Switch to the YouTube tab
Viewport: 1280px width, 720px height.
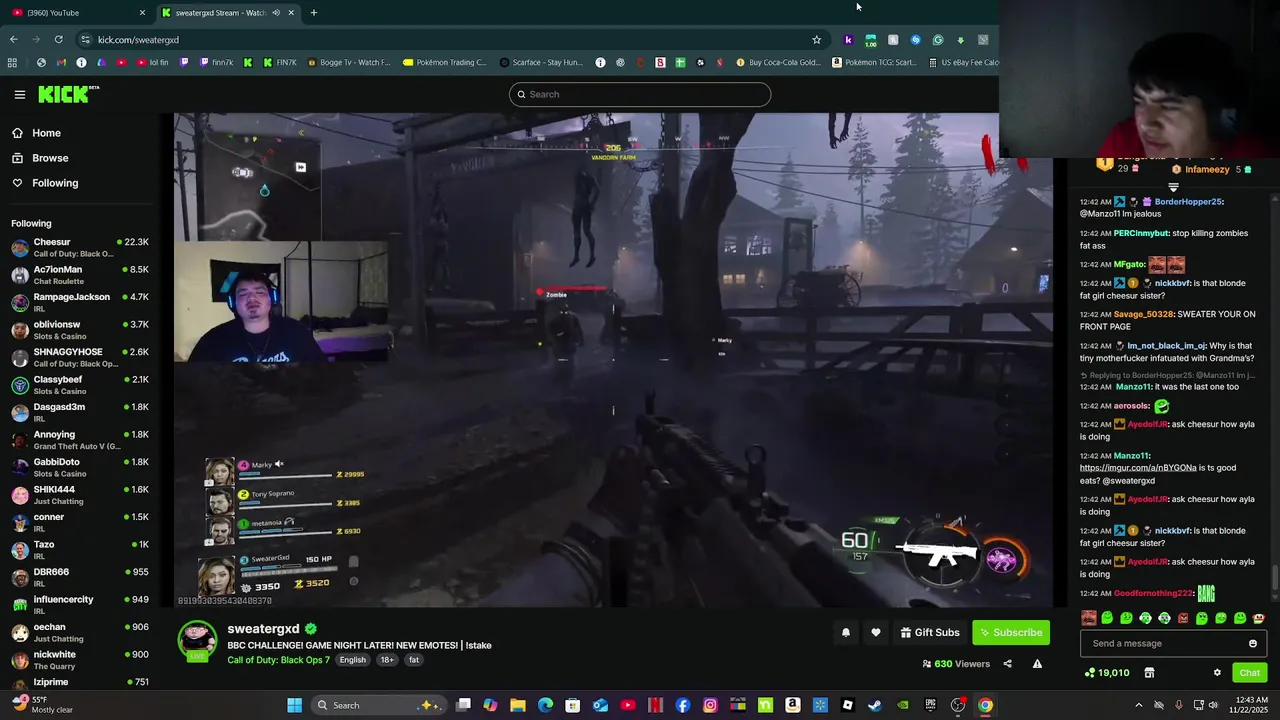78,13
